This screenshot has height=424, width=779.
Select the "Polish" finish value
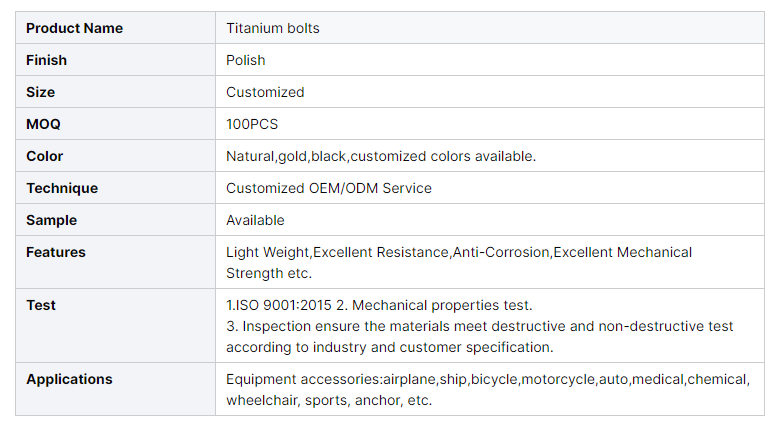[246, 60]
